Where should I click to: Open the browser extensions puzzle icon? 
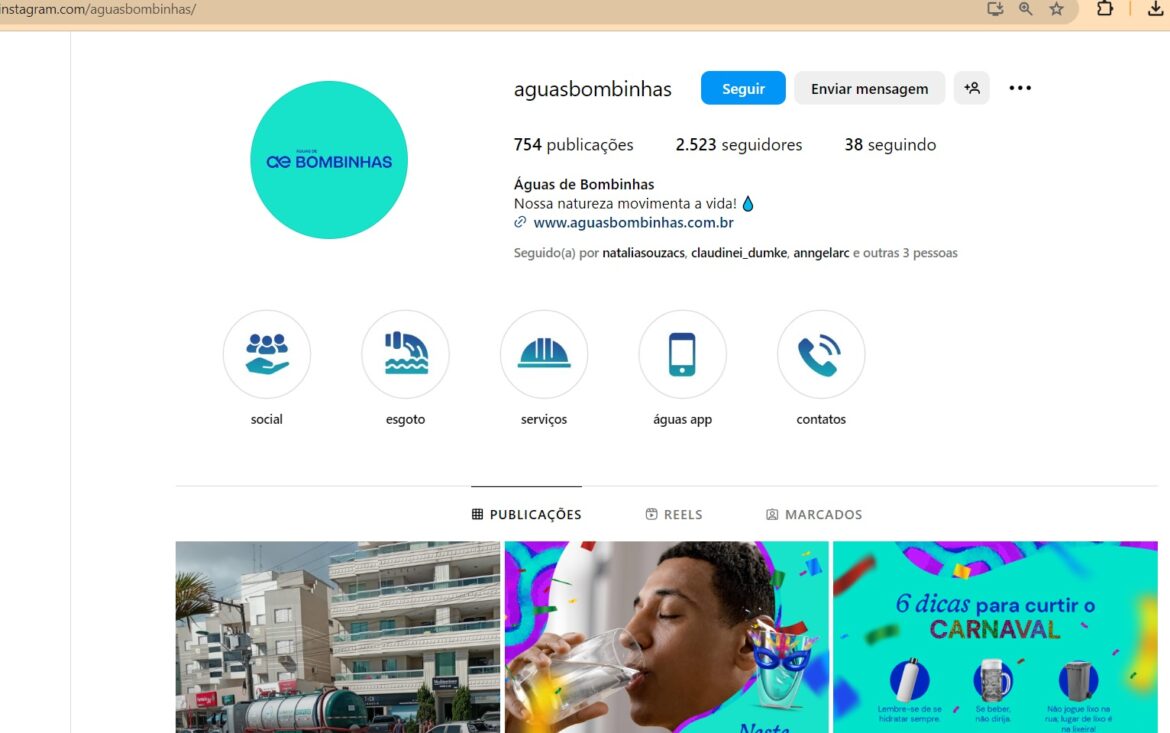pos(1105,9)
